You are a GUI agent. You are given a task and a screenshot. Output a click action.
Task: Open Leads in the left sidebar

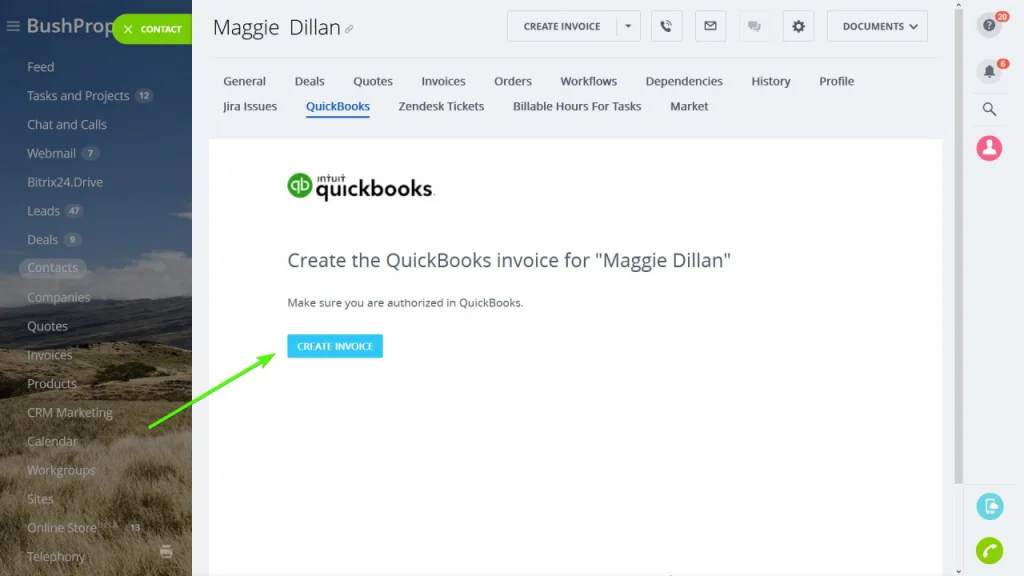43,211
